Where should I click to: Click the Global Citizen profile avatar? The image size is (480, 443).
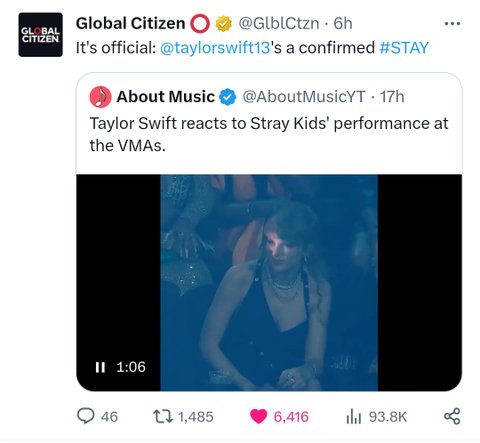coord(40,35)
